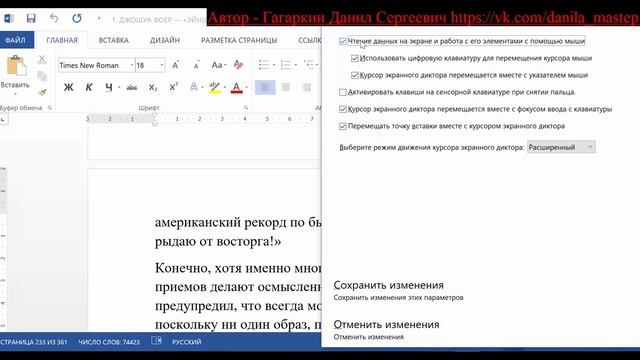Open the highlight color dropdown arrow
Screen dimensions: 640x360
pos(225,87)
